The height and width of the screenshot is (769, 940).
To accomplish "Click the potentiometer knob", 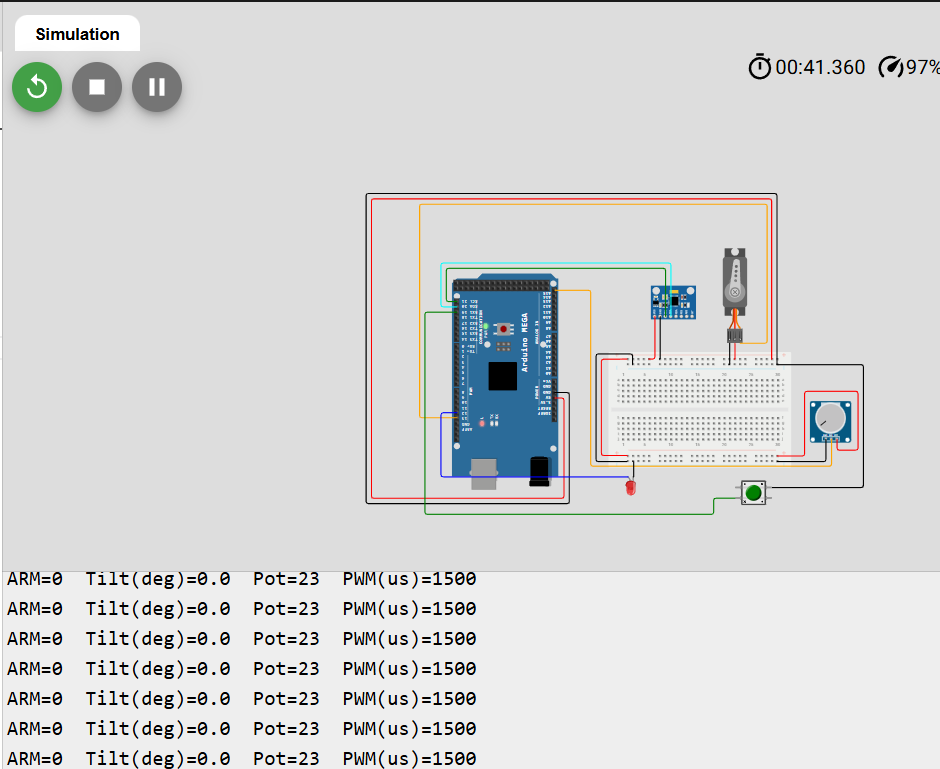I will click(x=828, y=418).
